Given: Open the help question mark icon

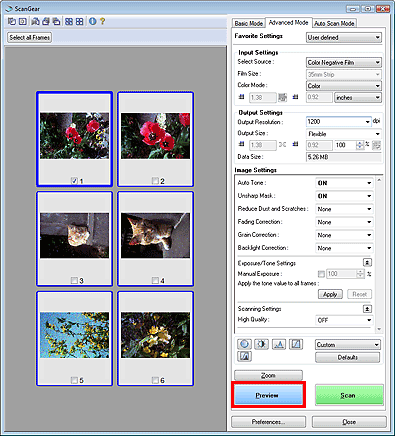Looking at the screenshot, I should point(102,22).
